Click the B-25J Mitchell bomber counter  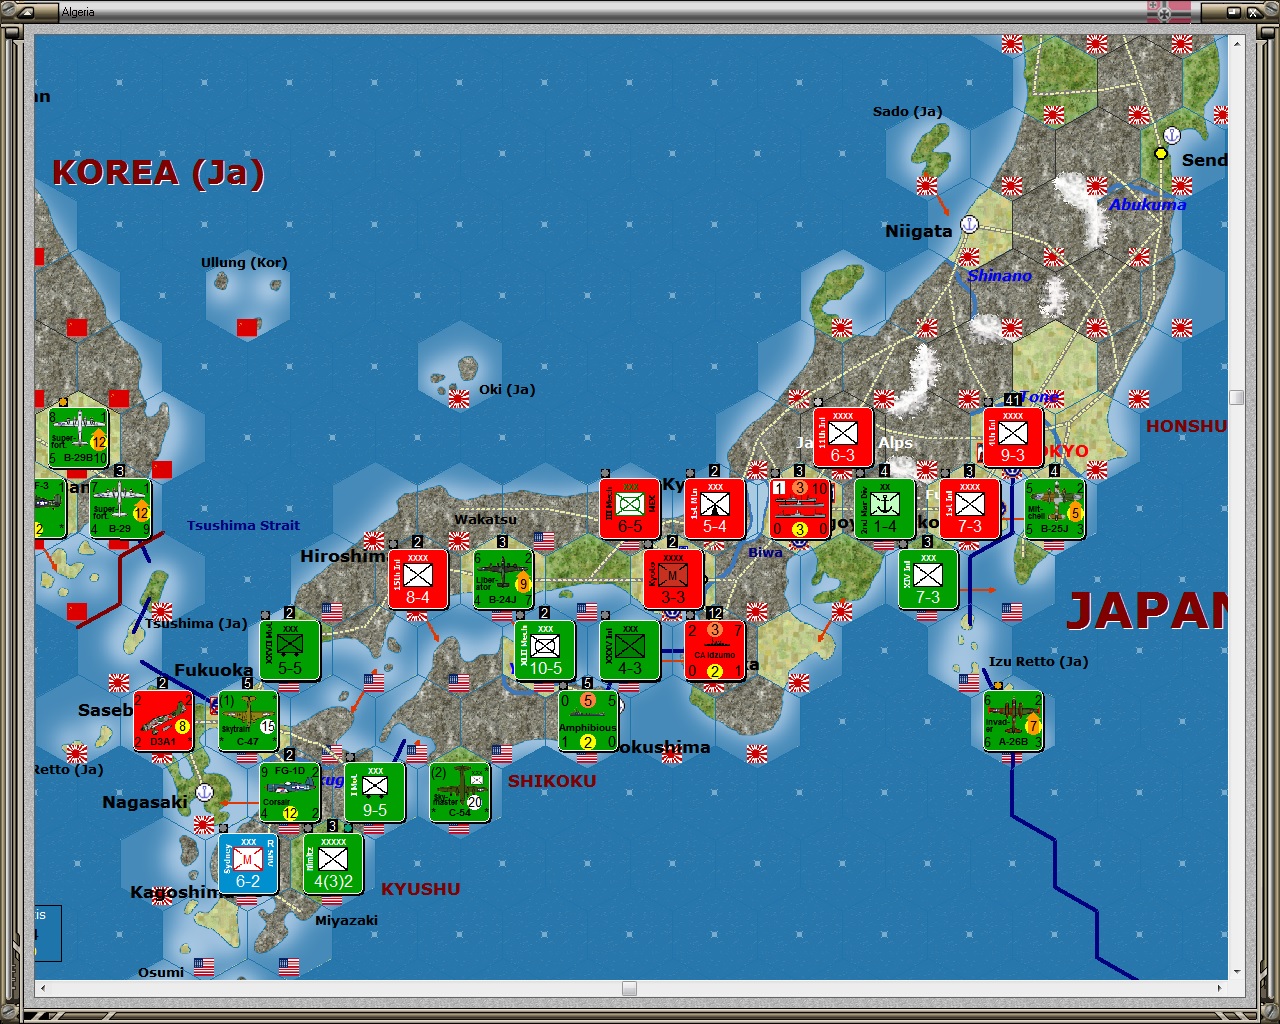(1055, 508)
